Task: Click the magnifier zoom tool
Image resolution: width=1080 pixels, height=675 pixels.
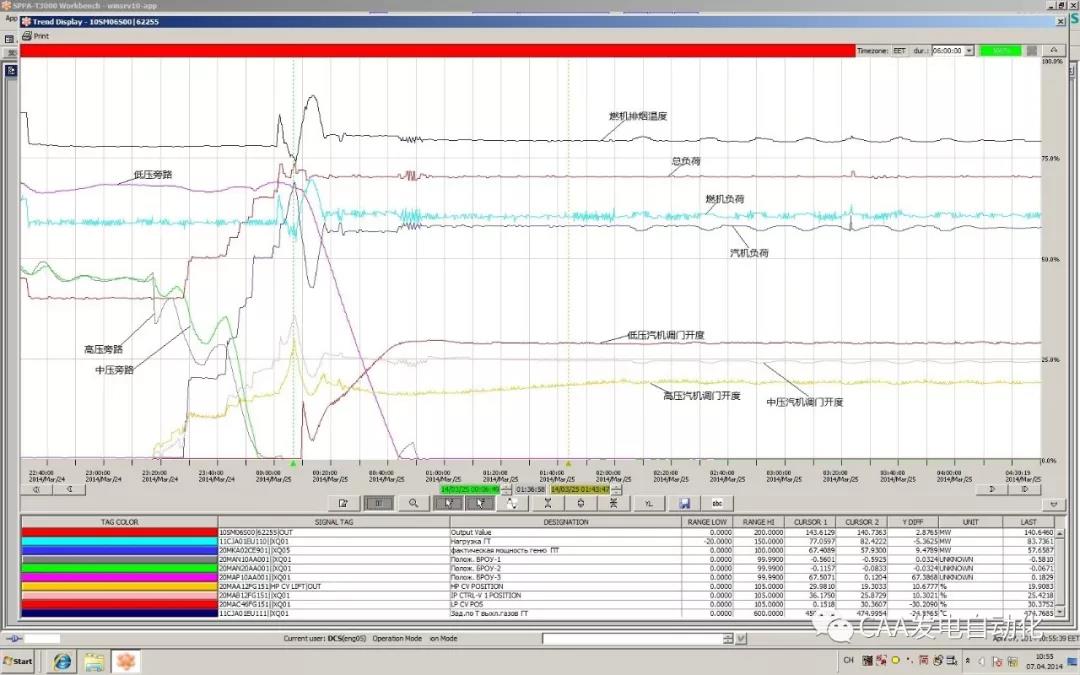Action: (413, 503)
